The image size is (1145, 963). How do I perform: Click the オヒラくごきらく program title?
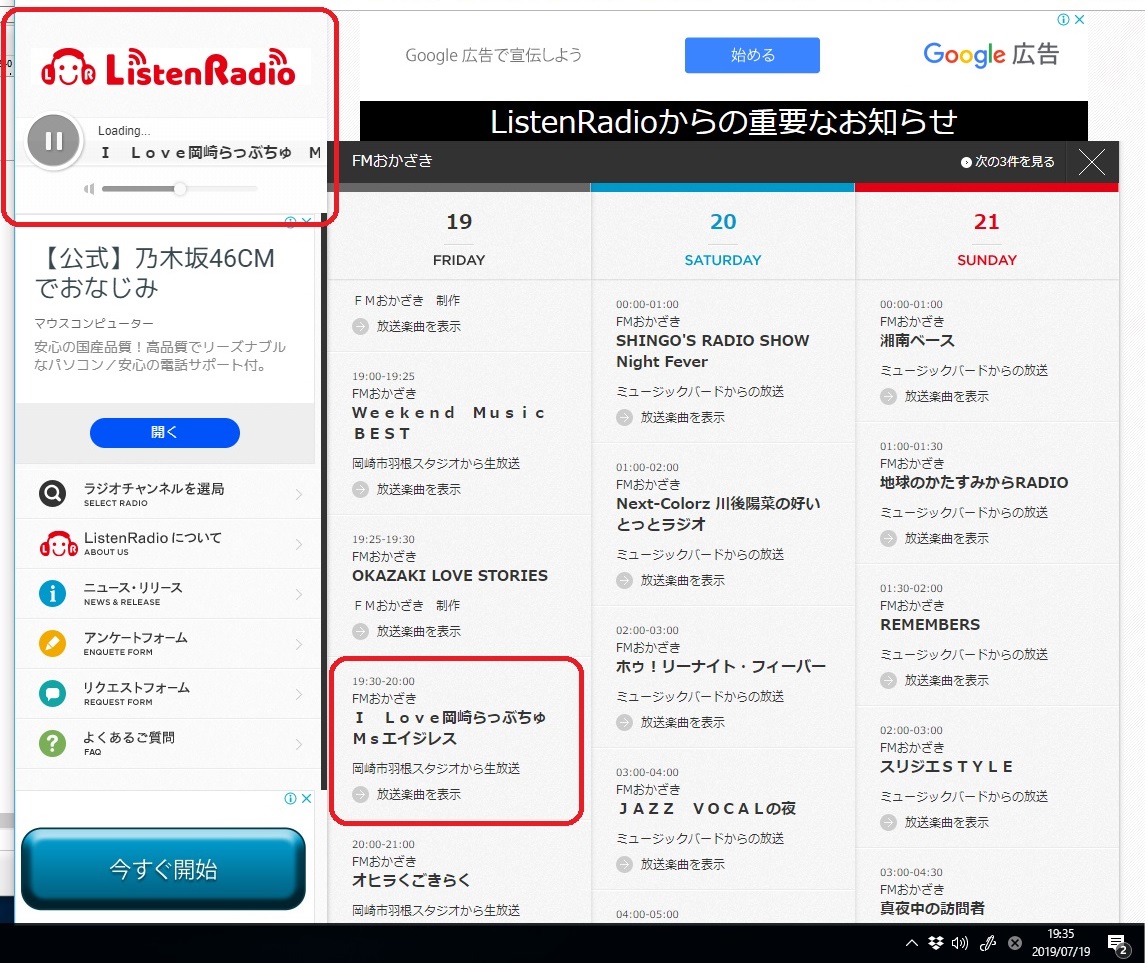pyautogui.click(x=411, y=880)
